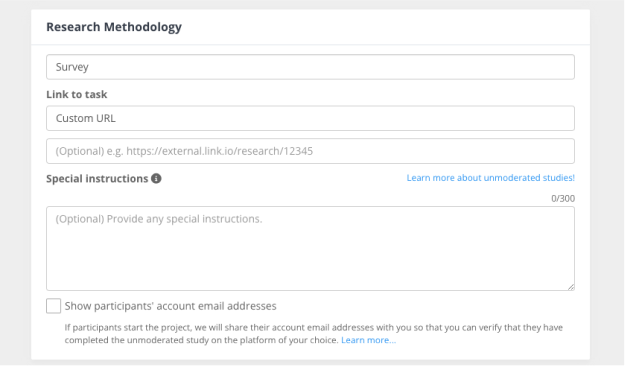Click the Link to task label
Image resolution: width=625 pixels, height=366 pixels.
tap(77, 94)
